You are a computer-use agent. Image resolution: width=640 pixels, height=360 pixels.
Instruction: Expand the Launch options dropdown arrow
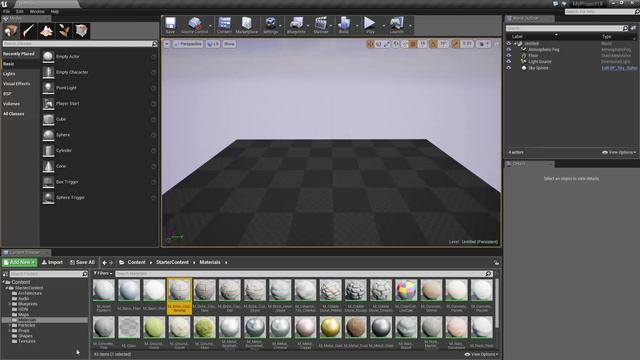coord(410,26)
